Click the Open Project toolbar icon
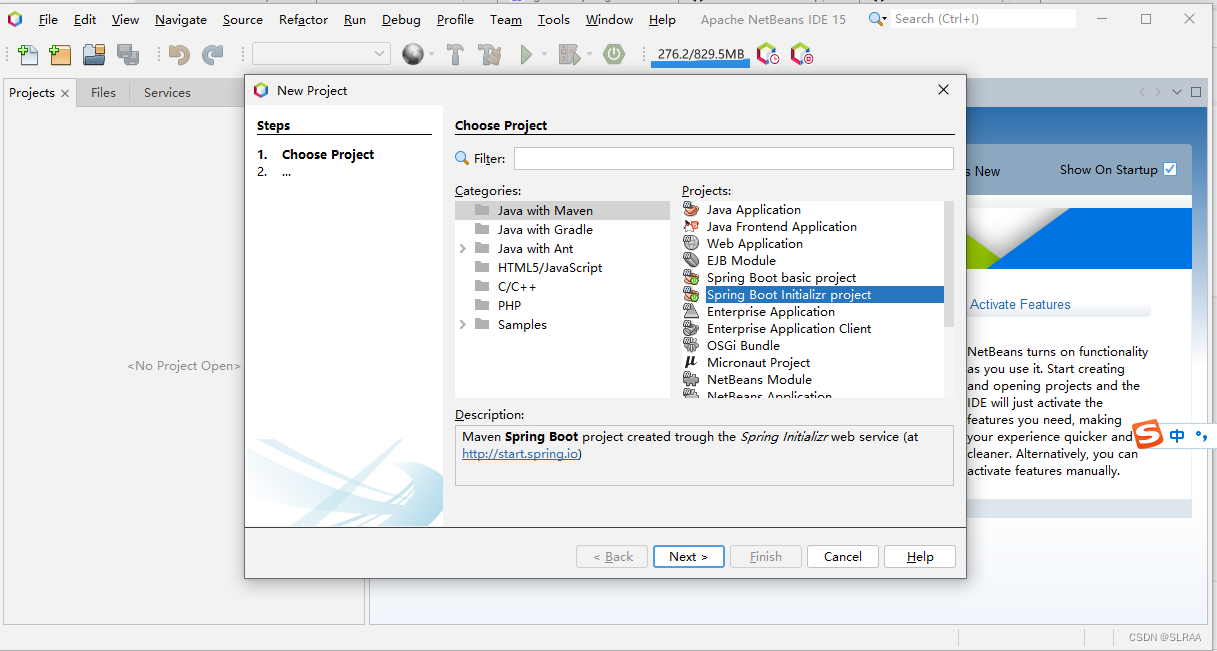Image resolution: width=1217 pixels, height=651 pixels. pos(94,55)
